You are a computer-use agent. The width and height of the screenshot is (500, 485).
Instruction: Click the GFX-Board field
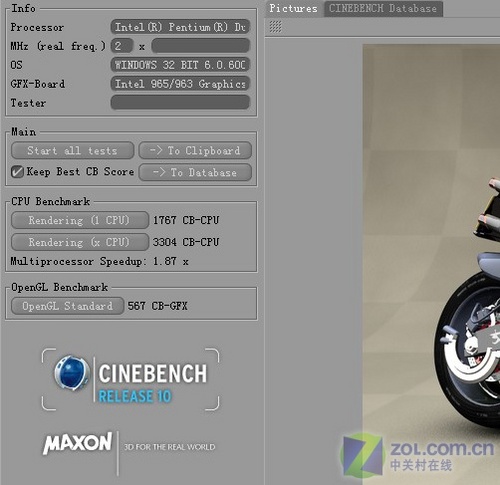(x=180, y=84)
